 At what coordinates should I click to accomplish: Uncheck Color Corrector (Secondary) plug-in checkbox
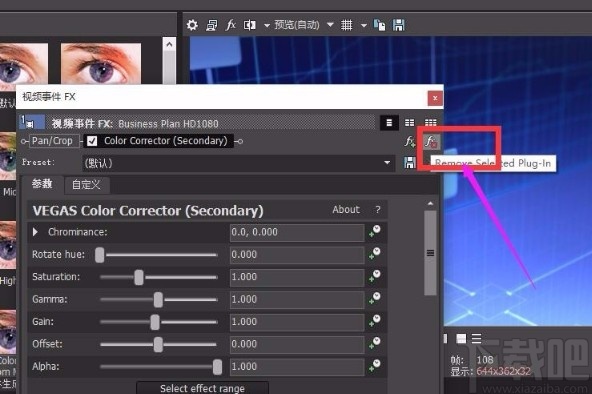pyautogui.click(x=92, y=141)
